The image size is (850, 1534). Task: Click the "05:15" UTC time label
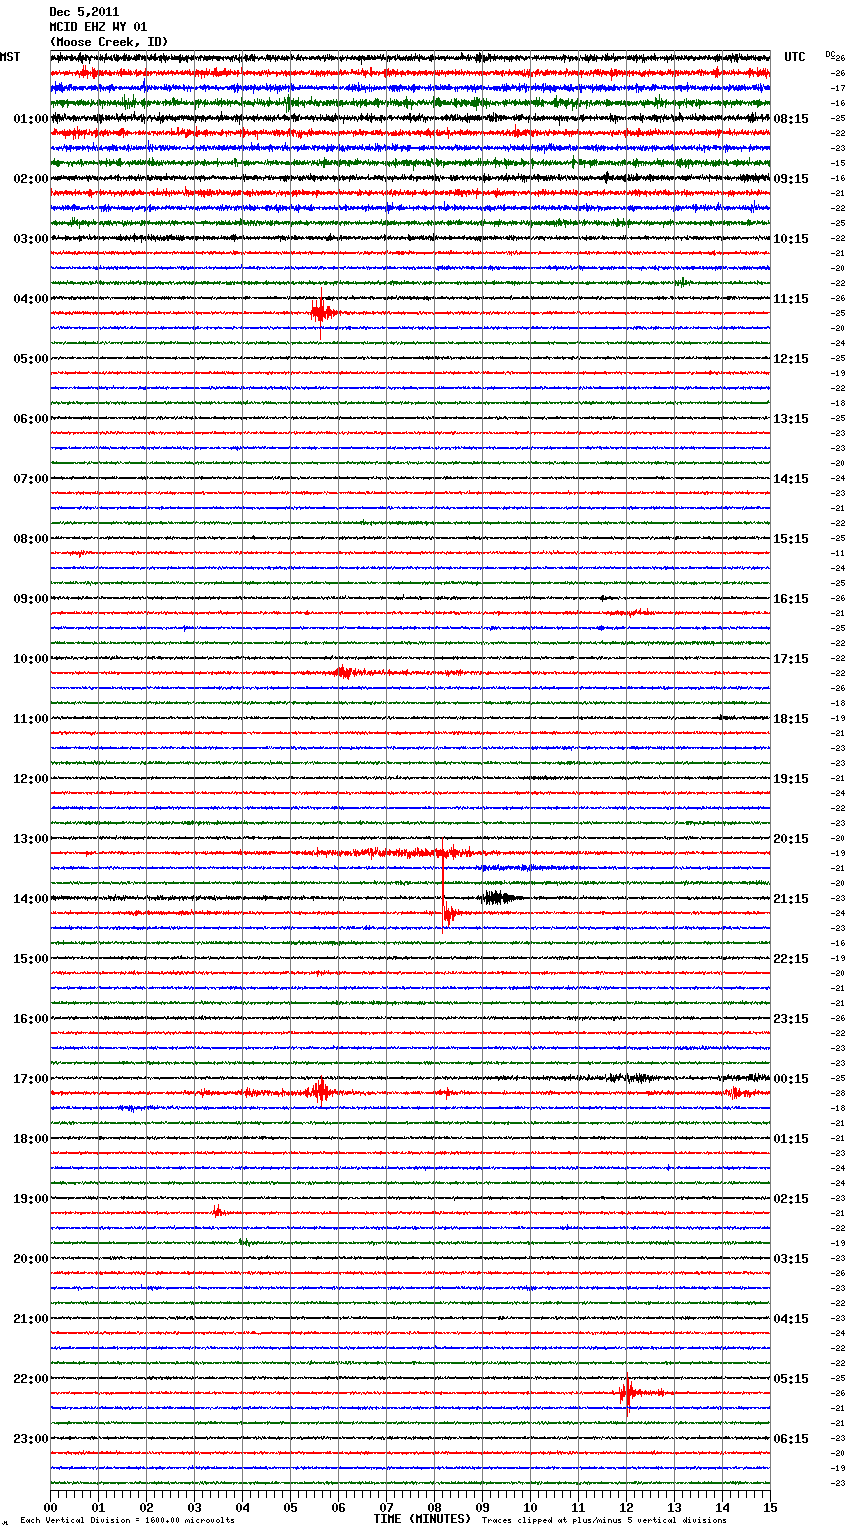[x=791, y=1379]
